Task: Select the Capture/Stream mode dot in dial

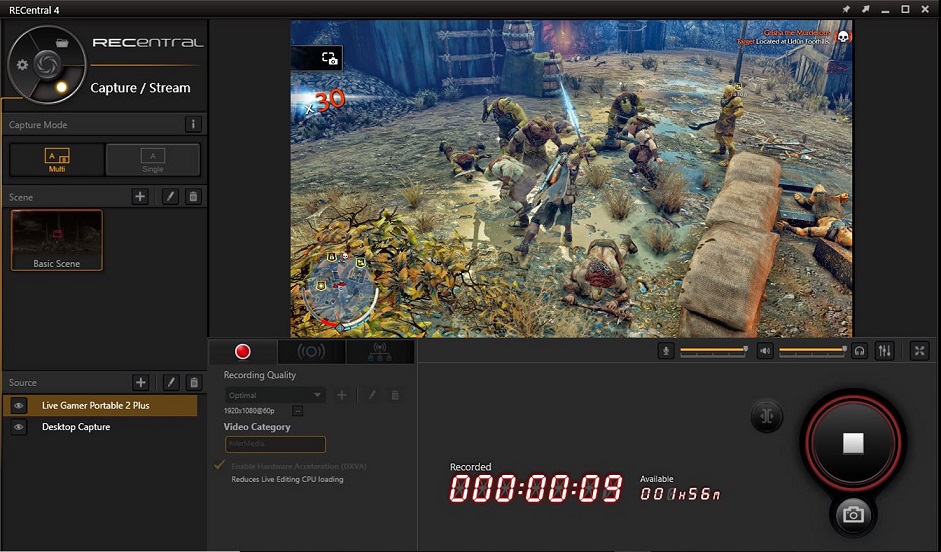Action: (x=61, y=87)
